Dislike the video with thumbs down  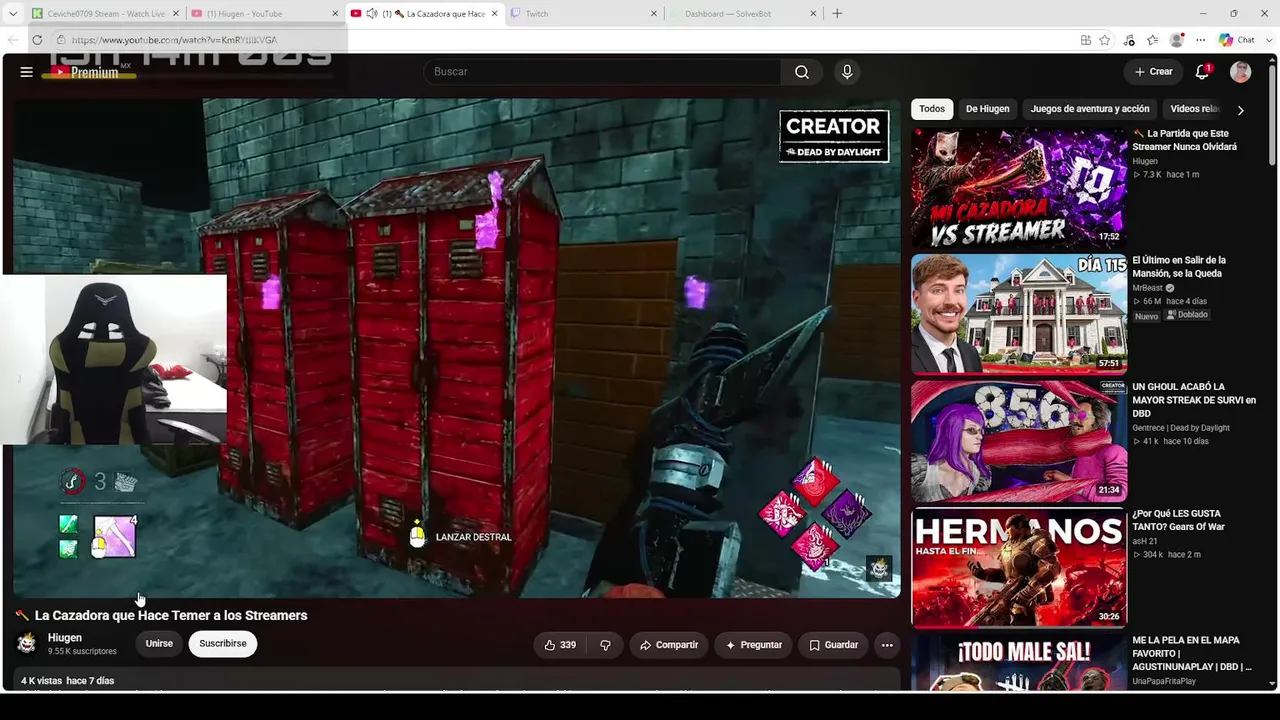[x=605, y=645]
